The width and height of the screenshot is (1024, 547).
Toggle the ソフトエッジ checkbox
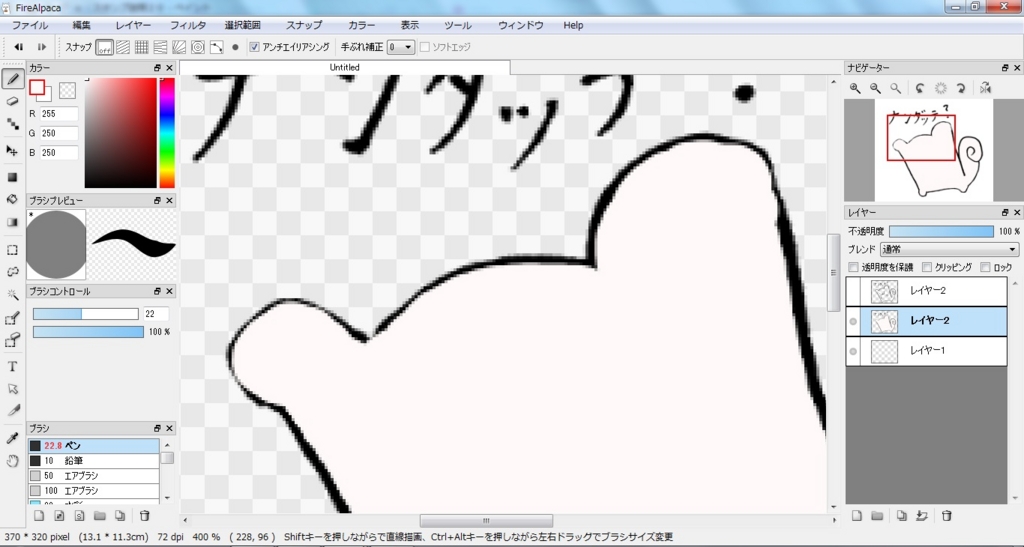point(424,47)
